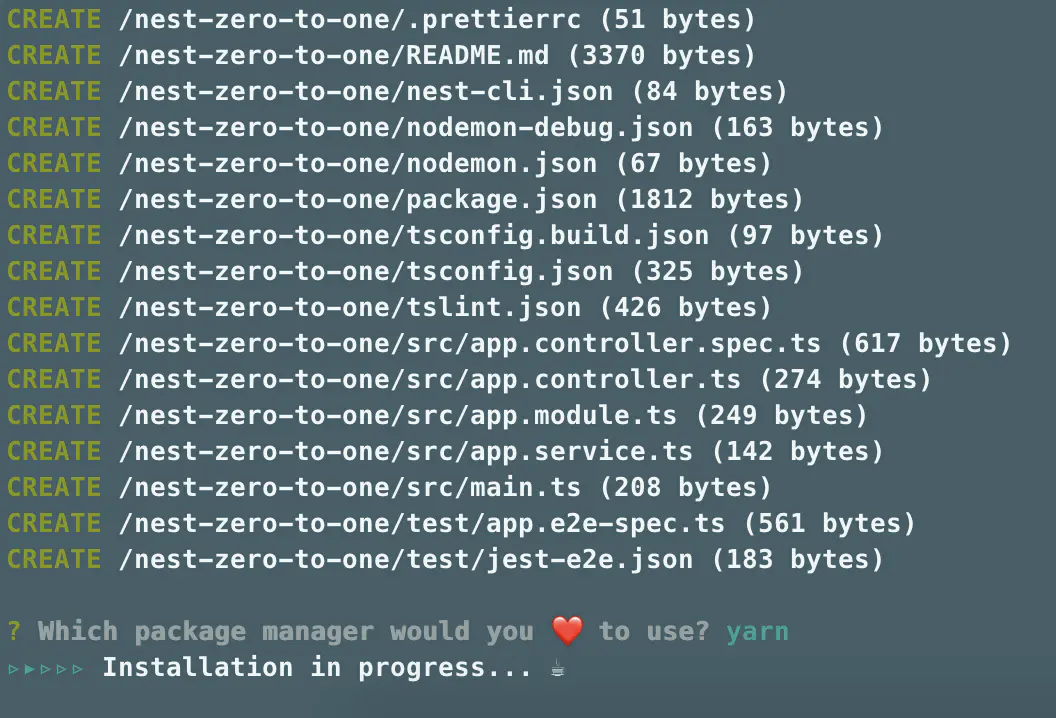
Task: Click the installation progress arrows
Action: click(x=45, y=668)
